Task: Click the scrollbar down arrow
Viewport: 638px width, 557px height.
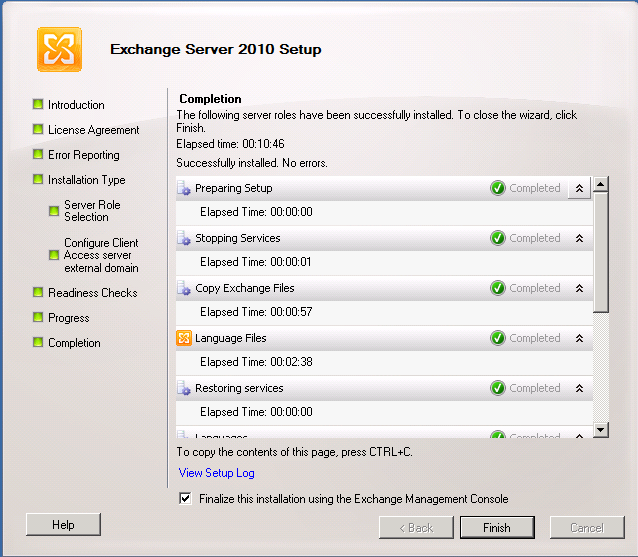Action: (601, 430)
